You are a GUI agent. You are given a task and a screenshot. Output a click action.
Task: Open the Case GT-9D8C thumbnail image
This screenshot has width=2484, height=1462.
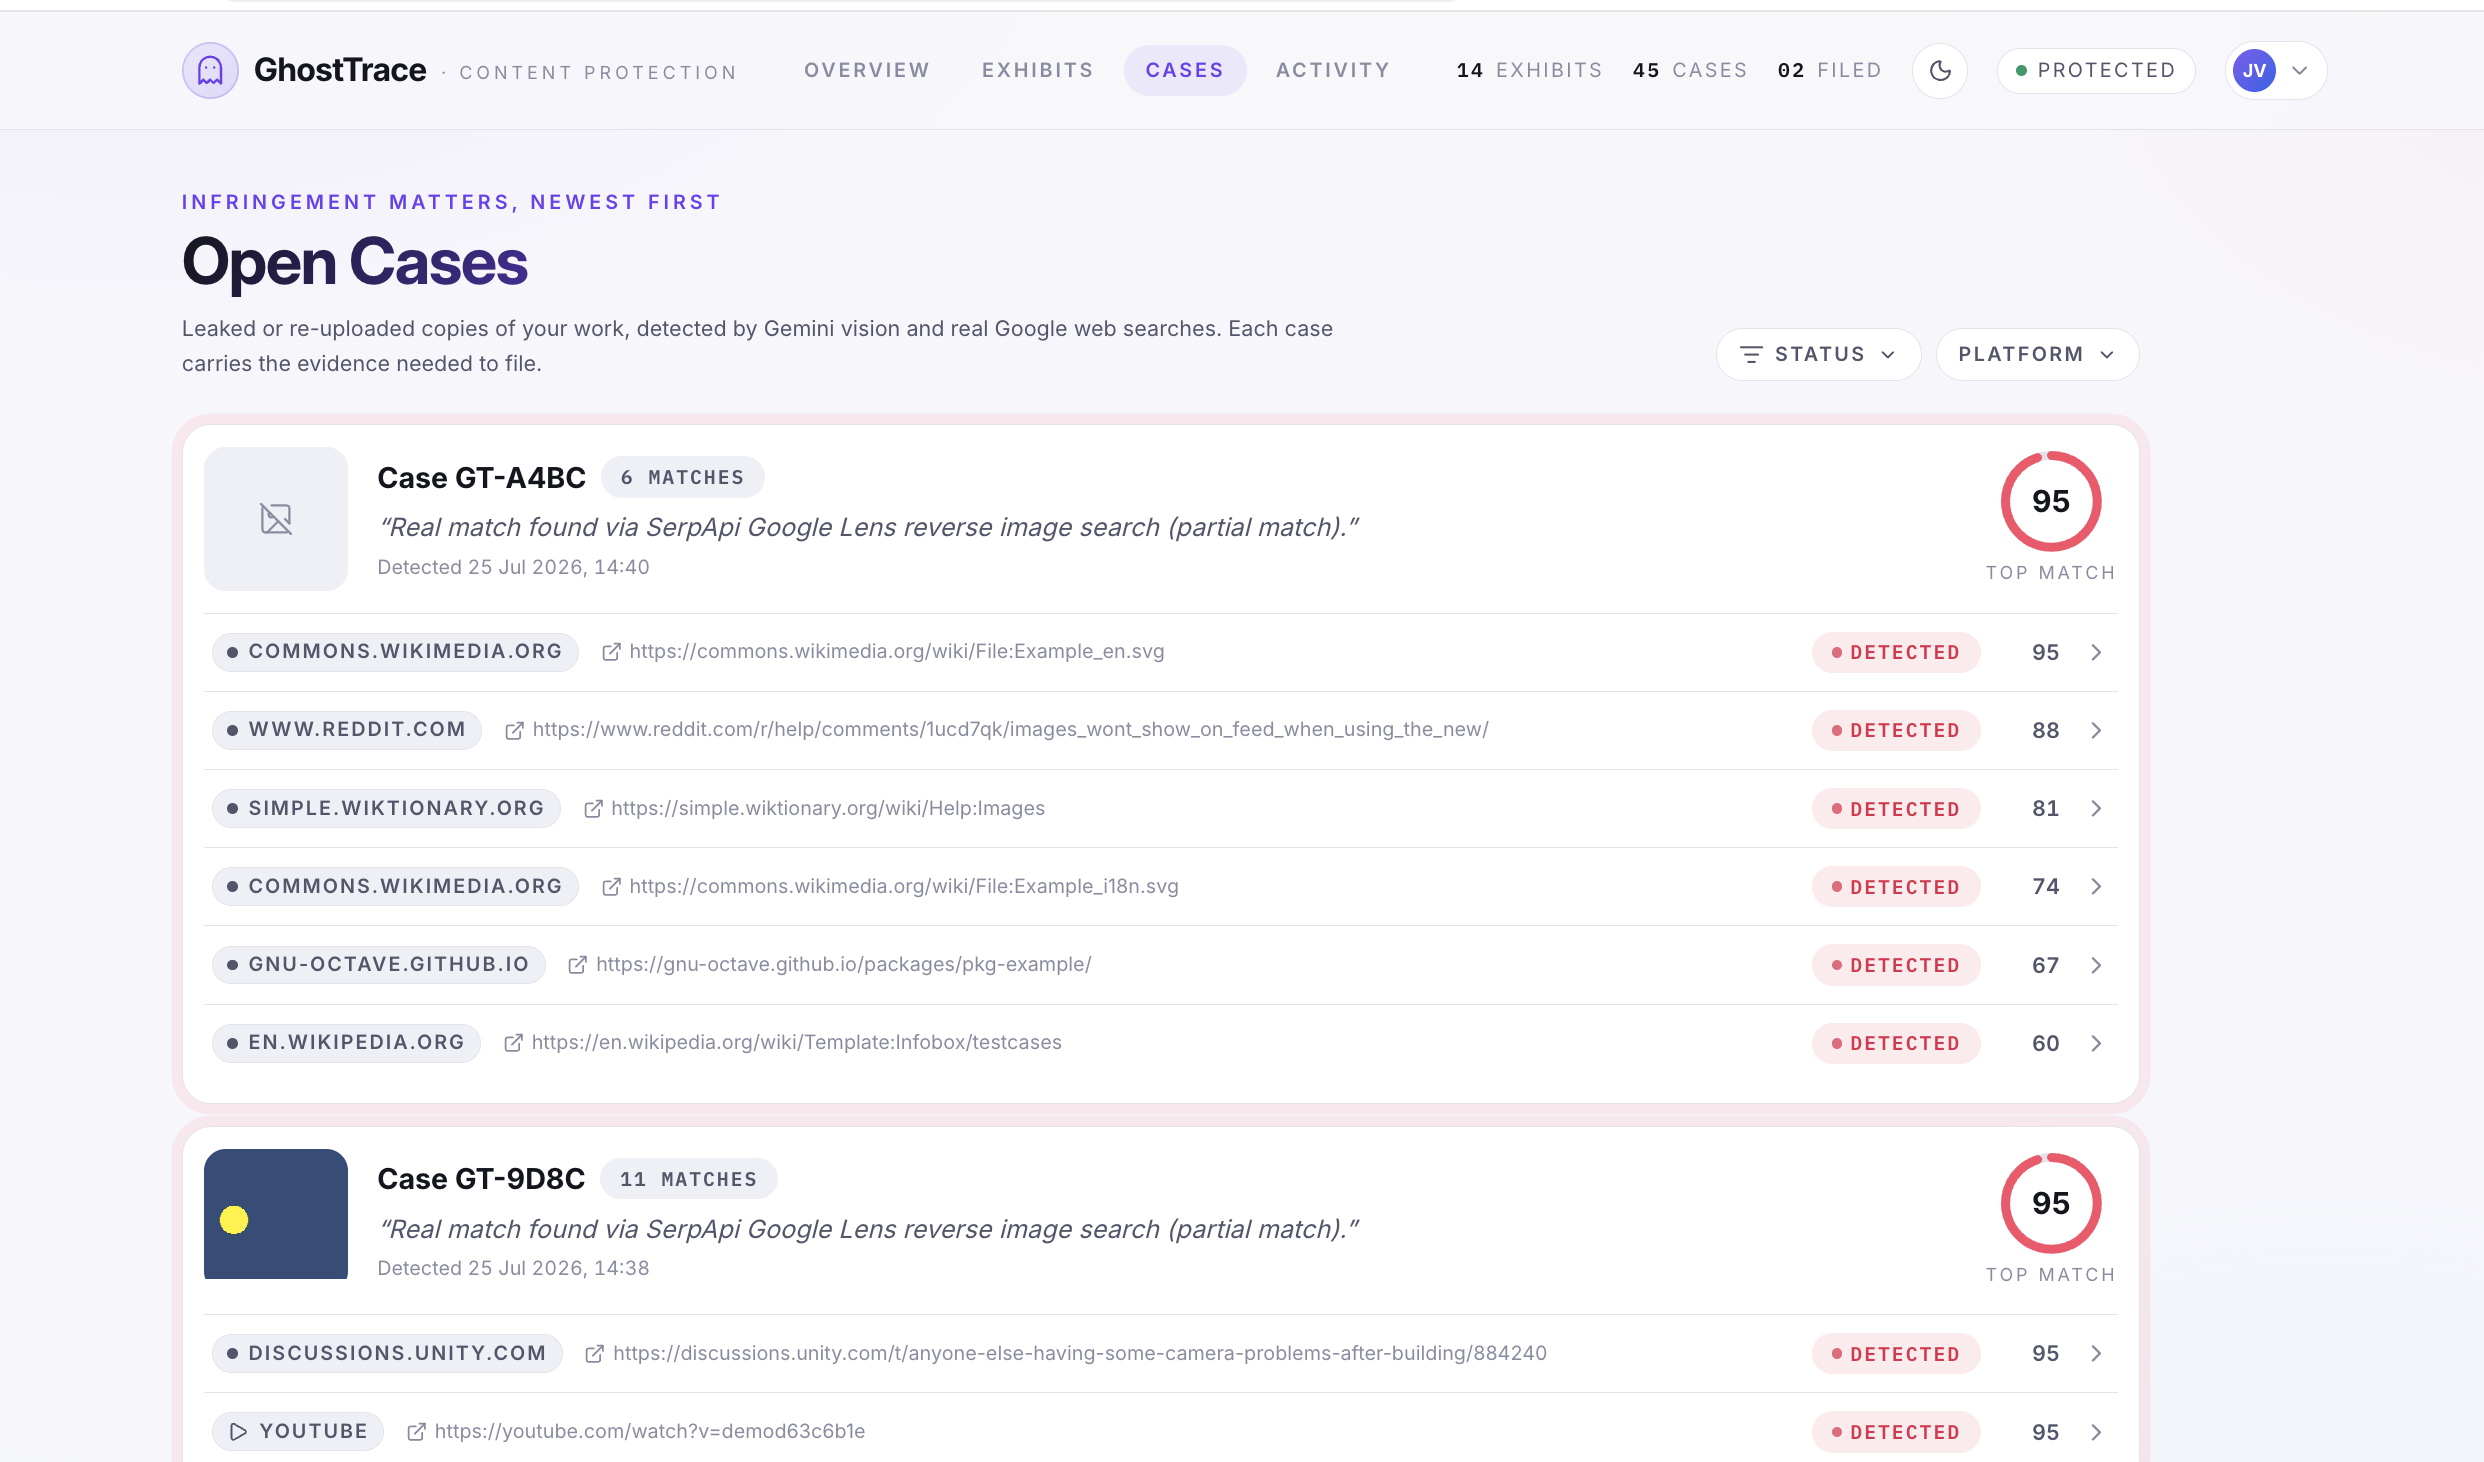tap(276, 1214)
